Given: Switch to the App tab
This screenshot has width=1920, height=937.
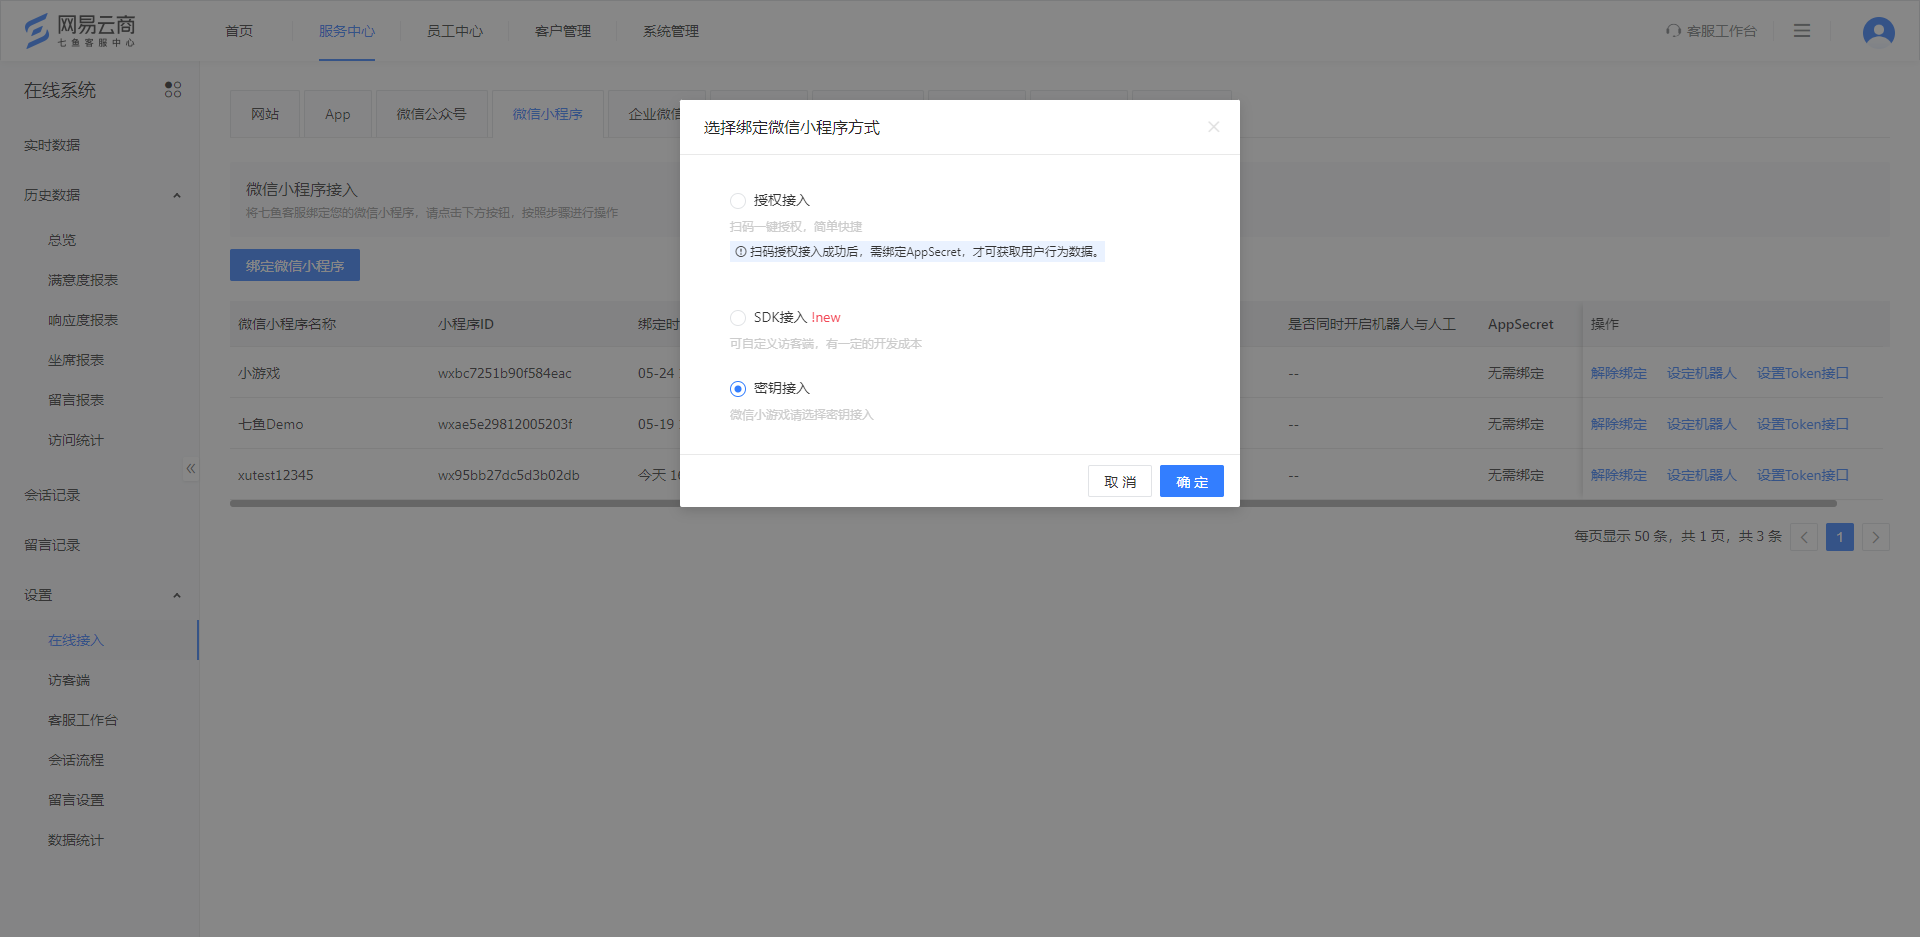Looking at the screenshot, I should pyautogui.click(x=338, y=114).
